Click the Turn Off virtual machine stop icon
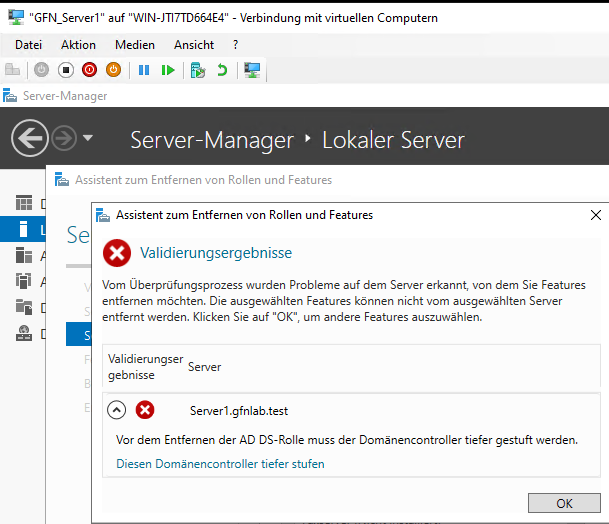The width and height of the screenshot is (609, 524). pos(66,70)
